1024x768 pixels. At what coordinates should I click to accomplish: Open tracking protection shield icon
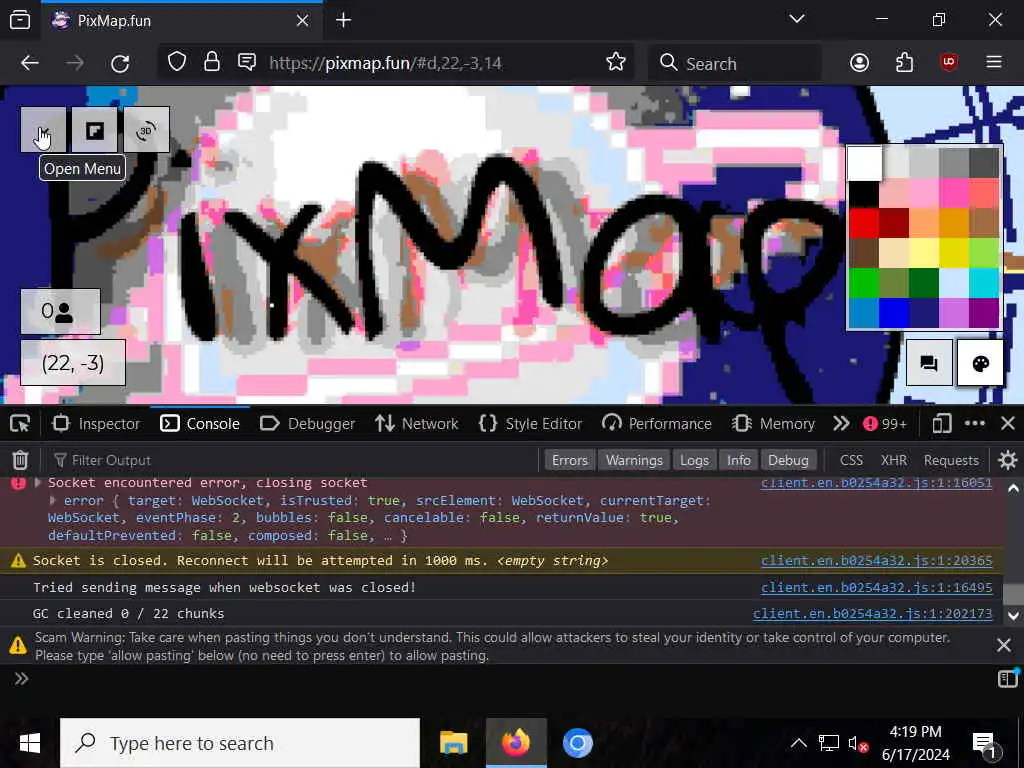[177, 63]
